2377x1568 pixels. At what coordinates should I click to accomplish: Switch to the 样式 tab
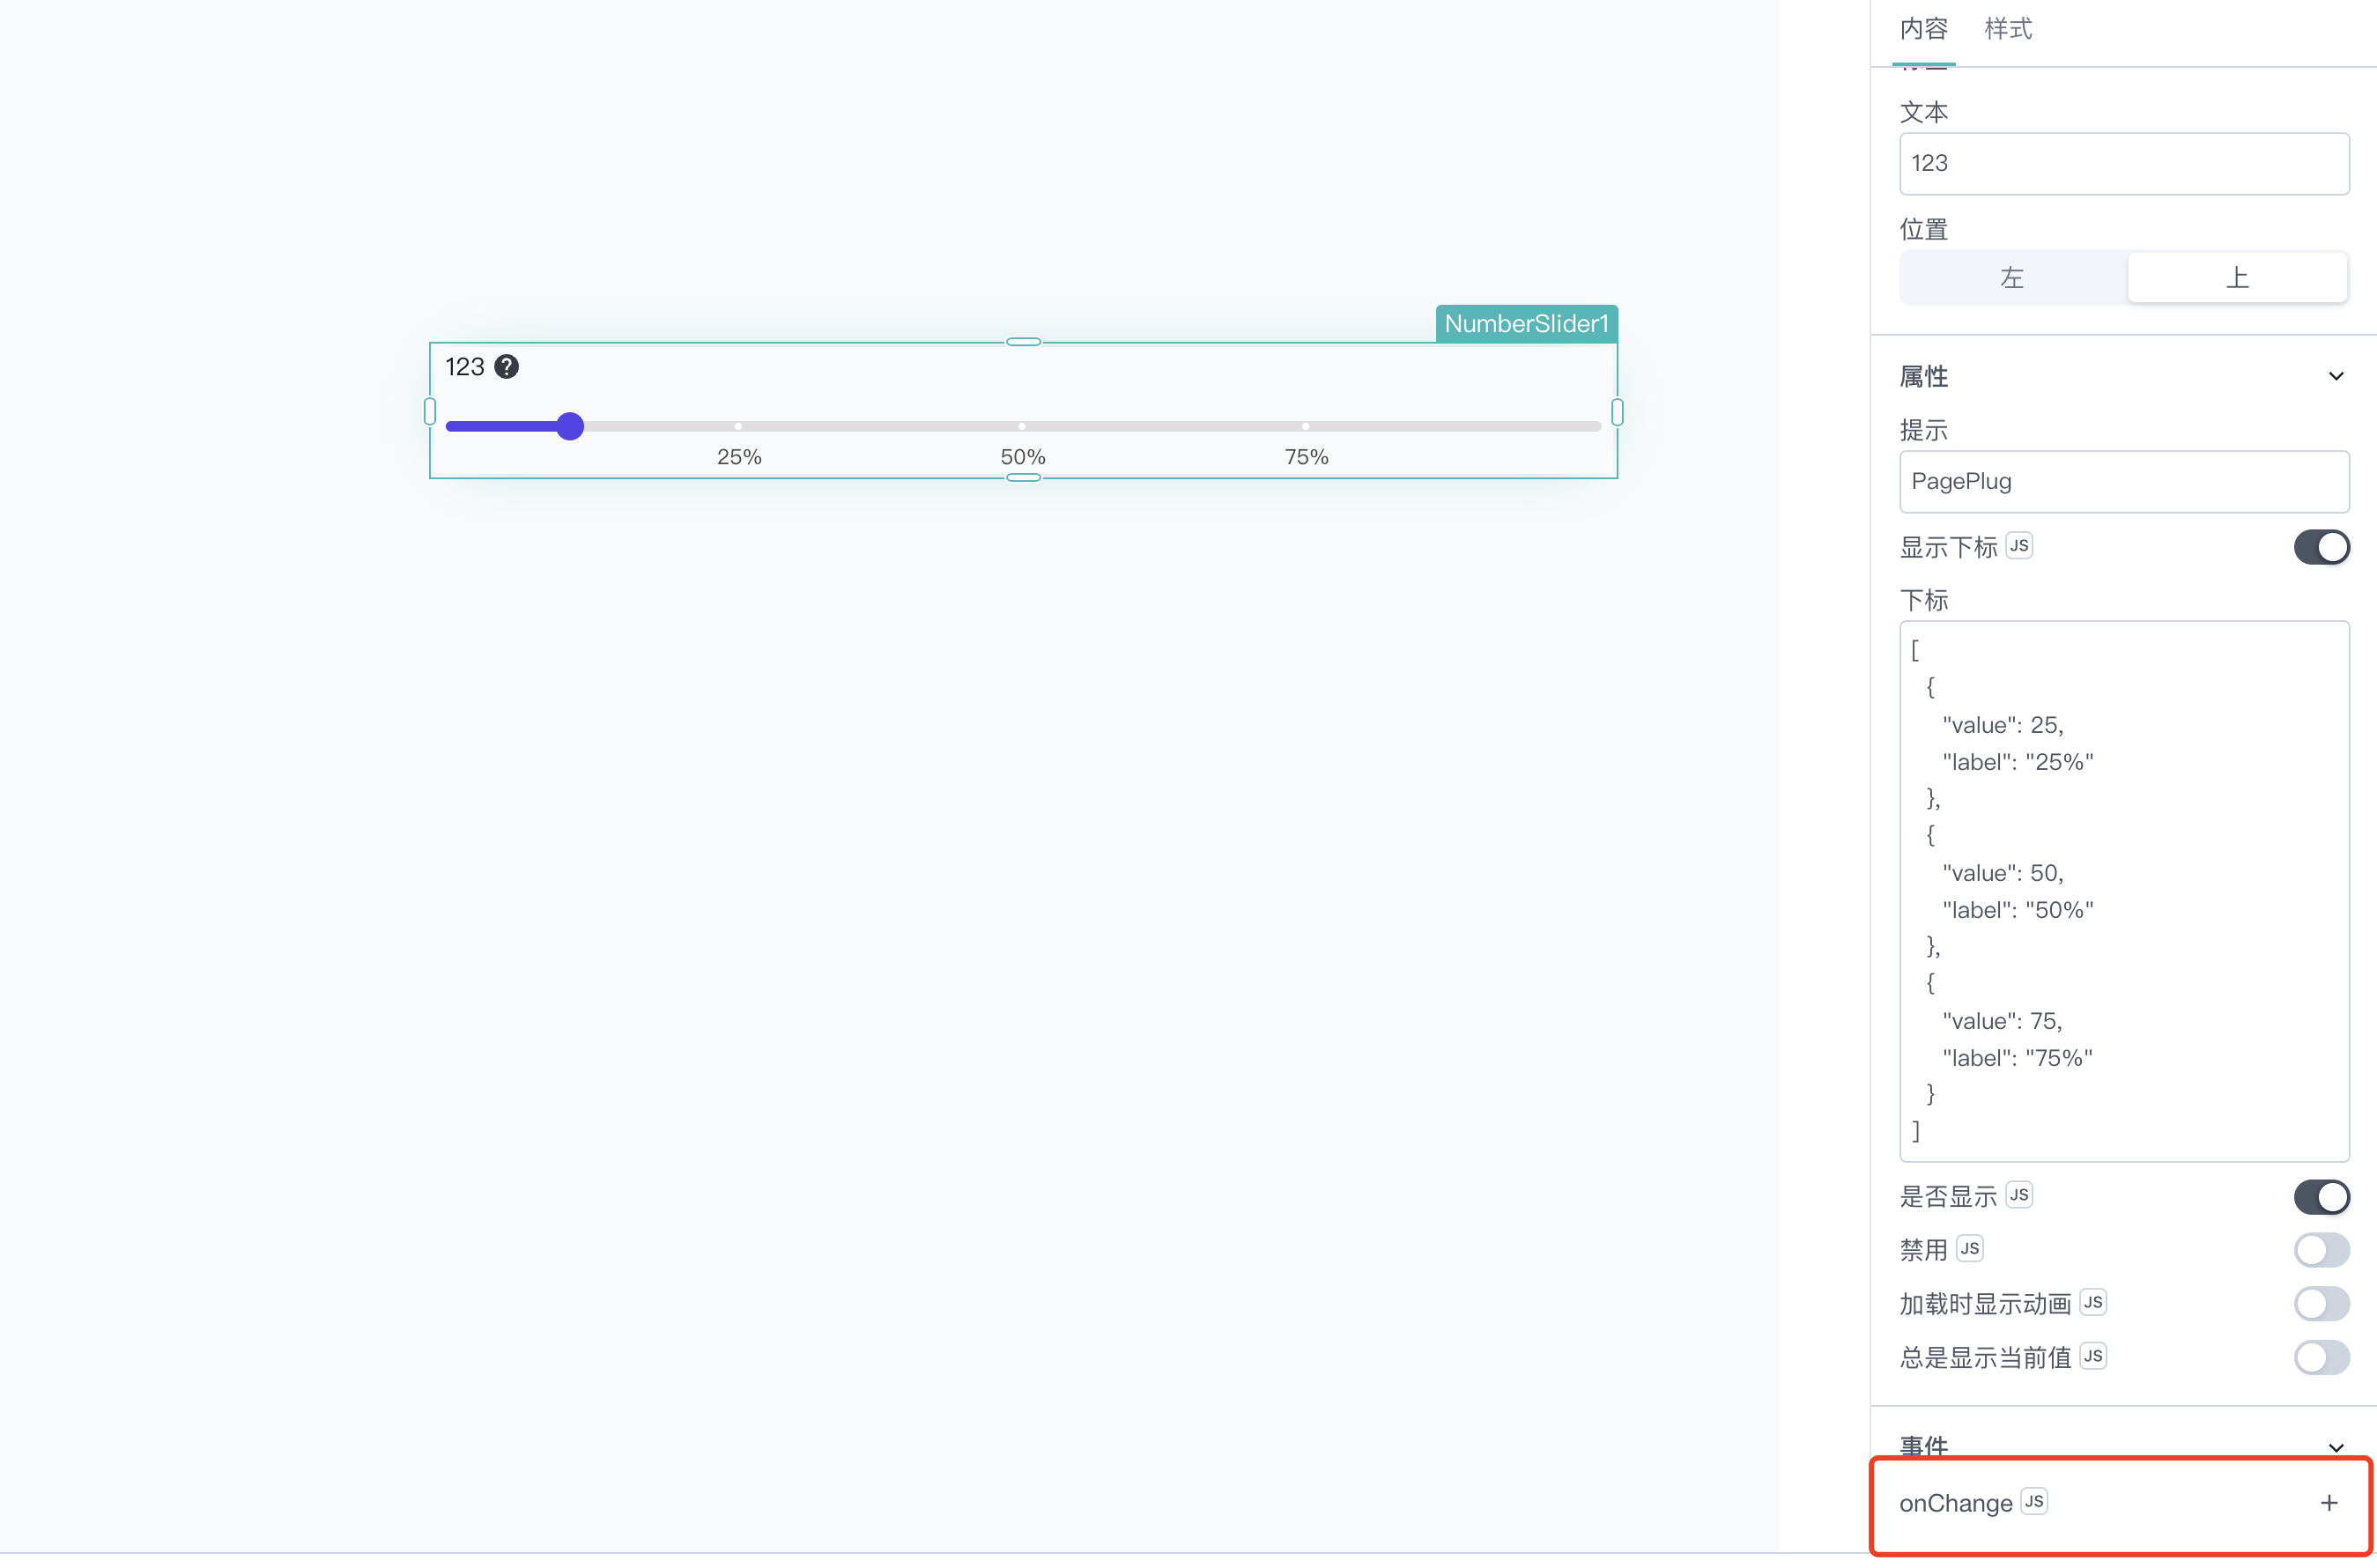[2007, 29]
